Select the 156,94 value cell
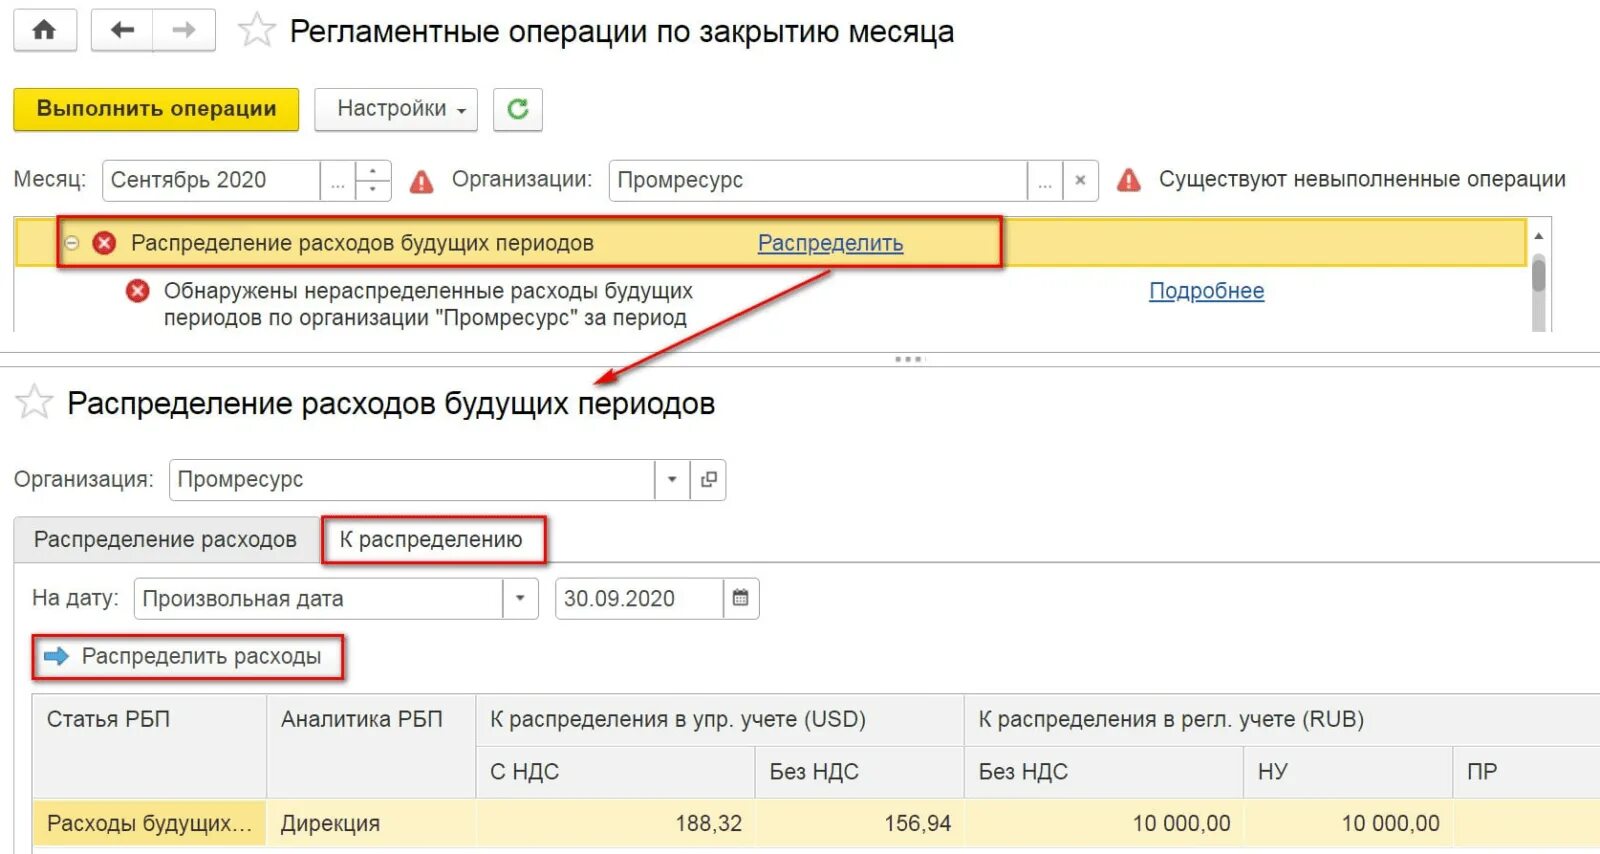Screen dimensions: 1600x854 [x=860, y=823]
